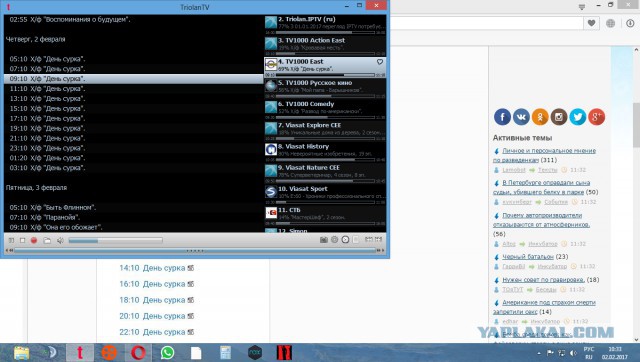The width and height of the screenshot is (640, 362).
Task: Click the fast-forward arrows right of the seek bar
Action: tap(380, 250)
